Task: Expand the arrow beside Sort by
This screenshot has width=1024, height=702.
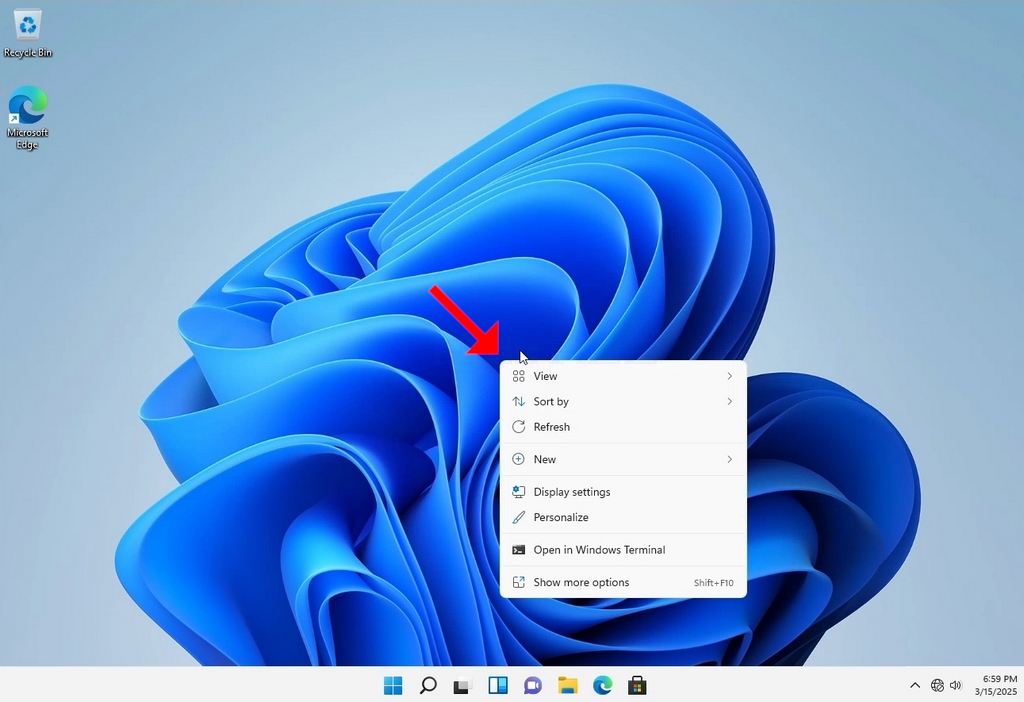Action: click(x=729, y=402)
